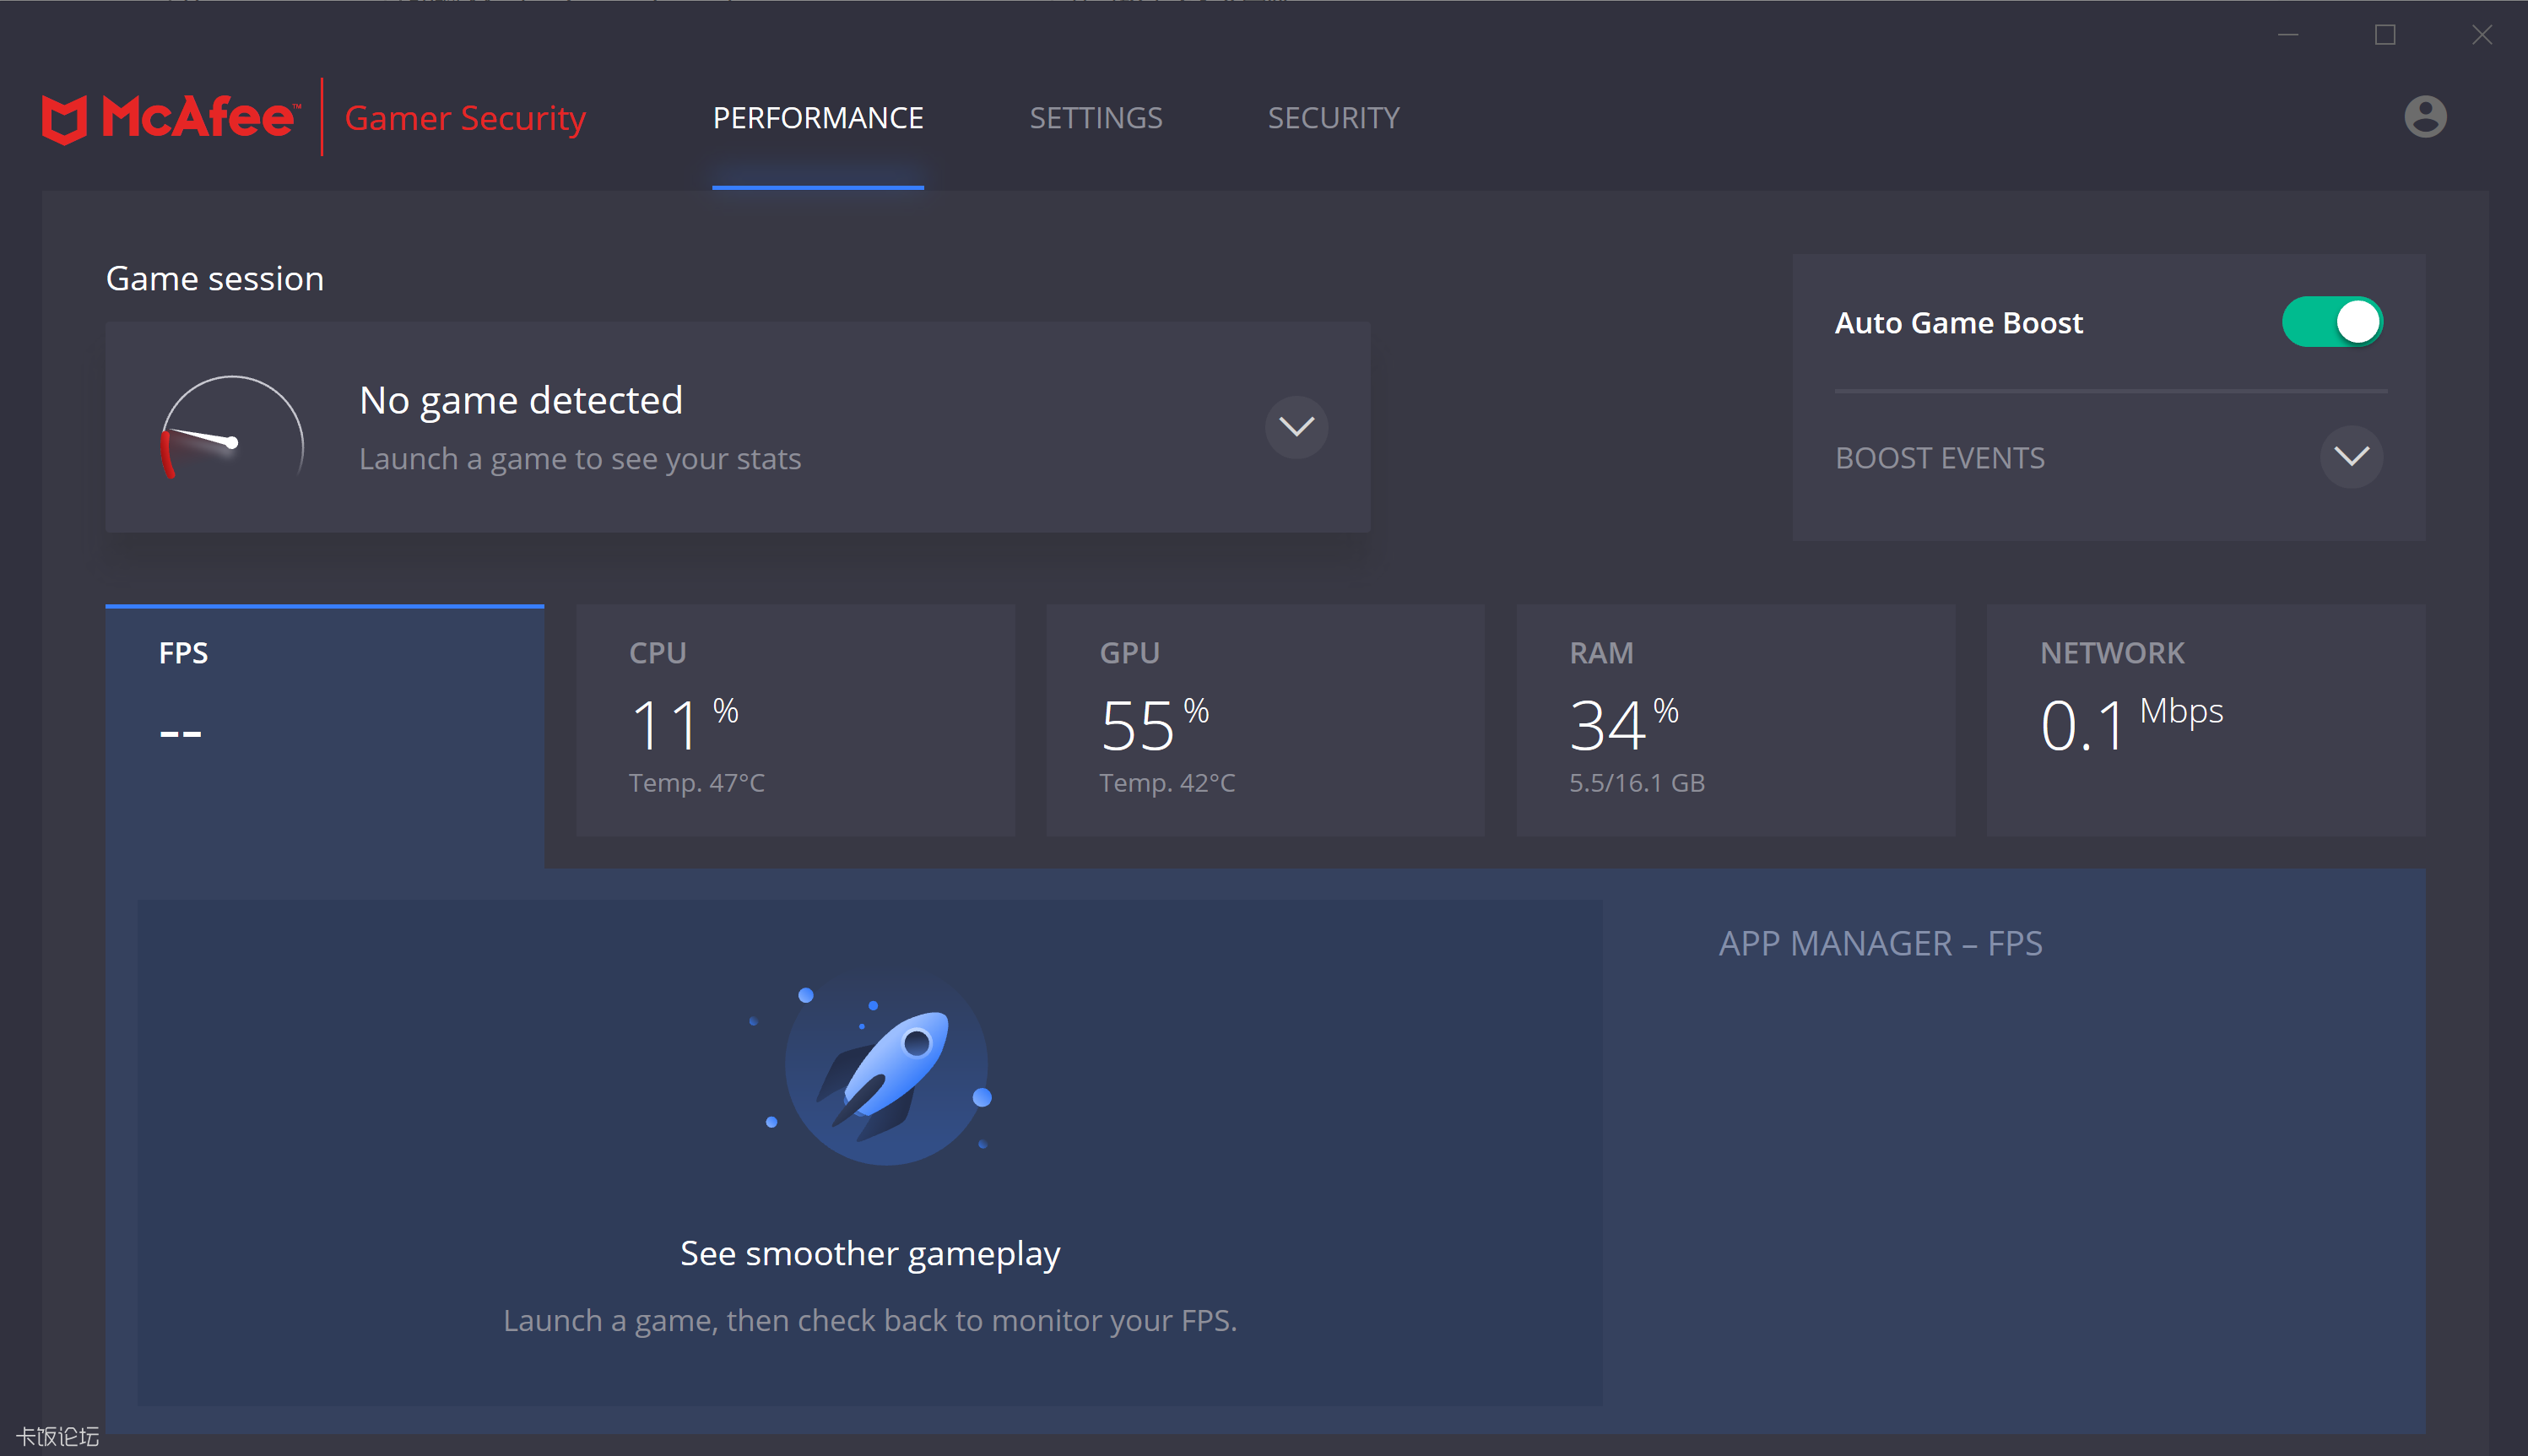Disable the Auto Game Boost toggle

coord(2332,322)
